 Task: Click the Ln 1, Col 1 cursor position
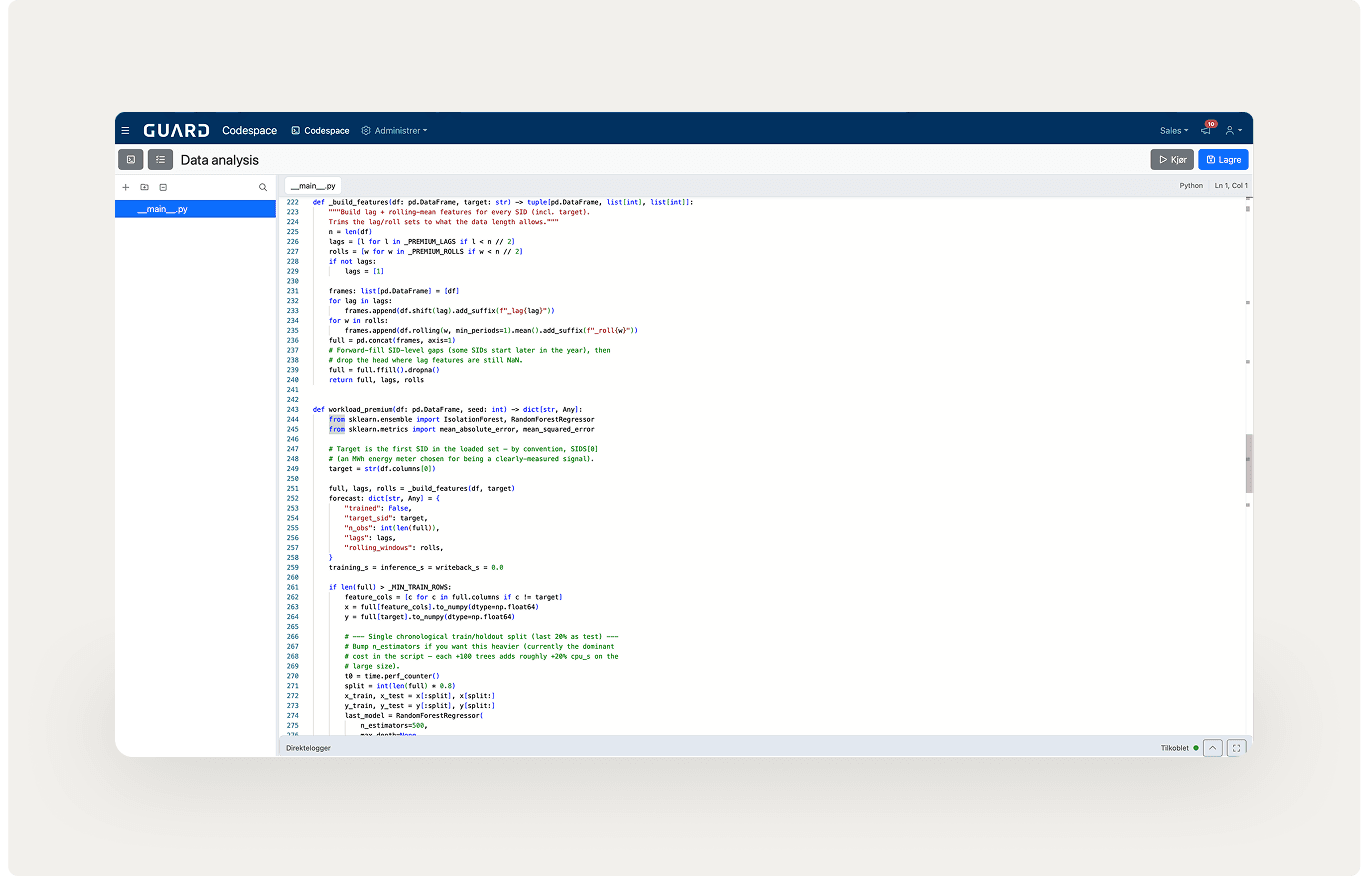point(1230,185)
